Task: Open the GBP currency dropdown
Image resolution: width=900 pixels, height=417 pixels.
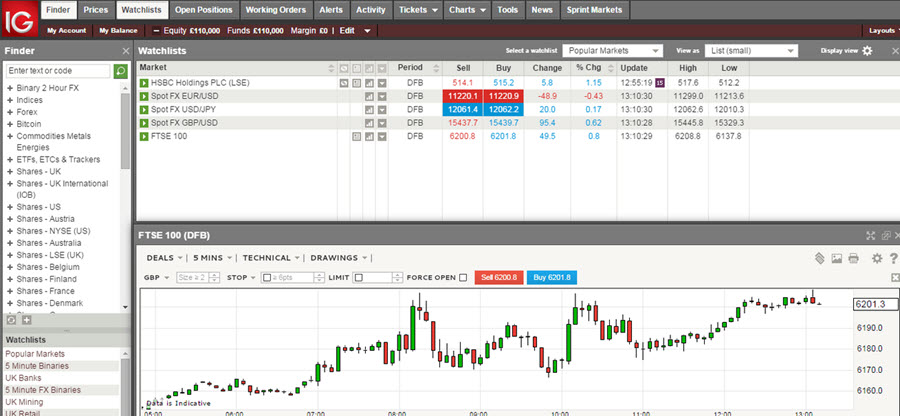Action: (x=157, y=278)
